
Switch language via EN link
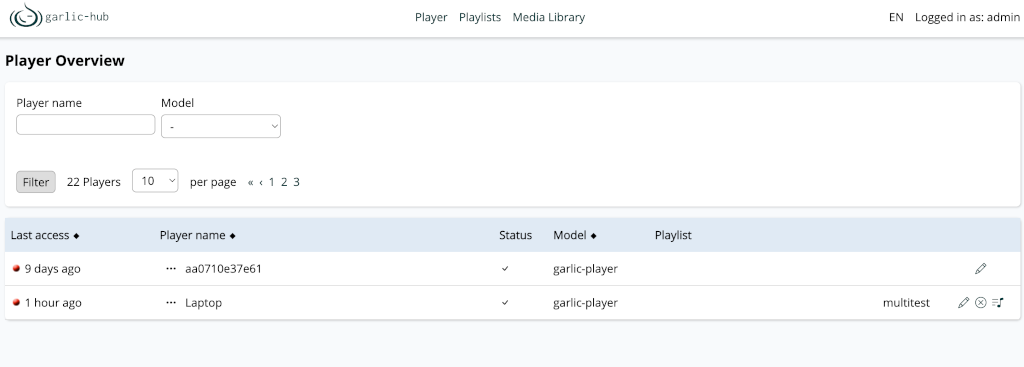pos(896,18)
